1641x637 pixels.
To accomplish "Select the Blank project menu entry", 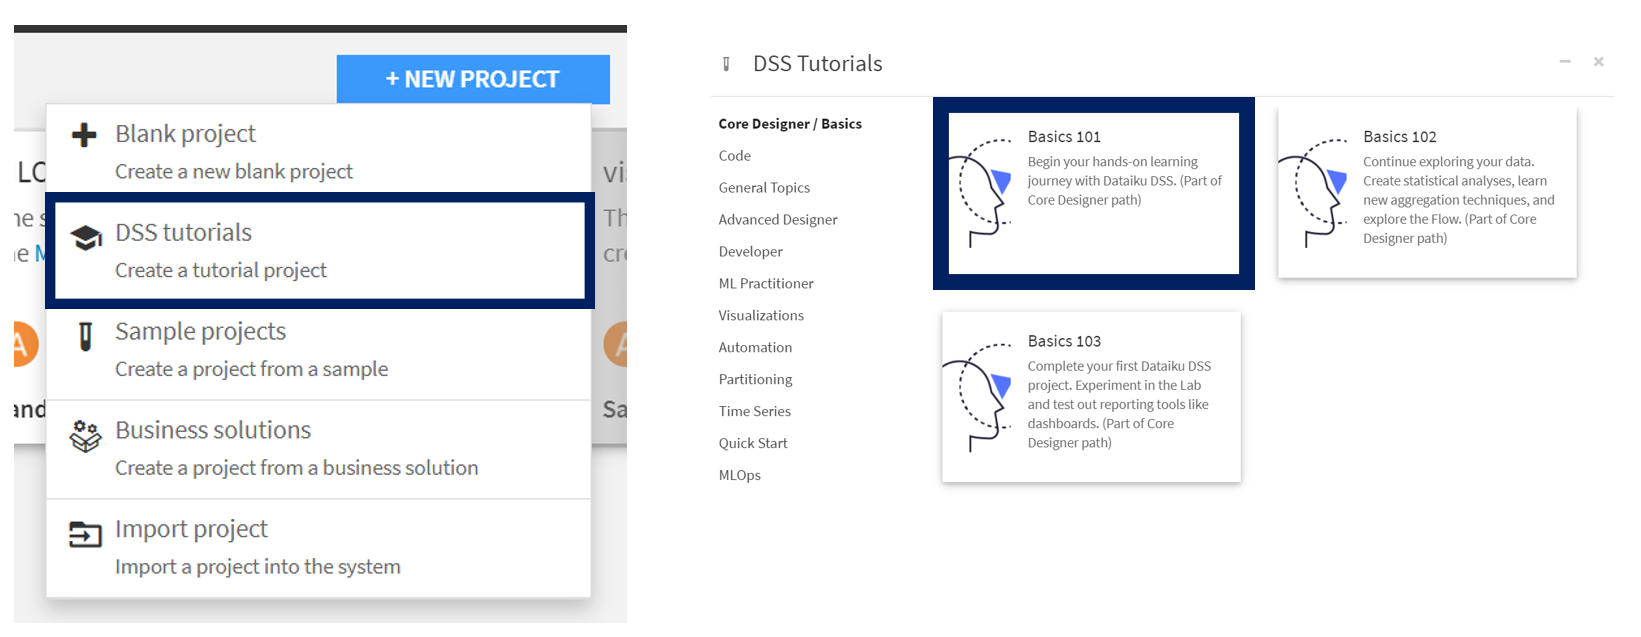I will (318, 152).
